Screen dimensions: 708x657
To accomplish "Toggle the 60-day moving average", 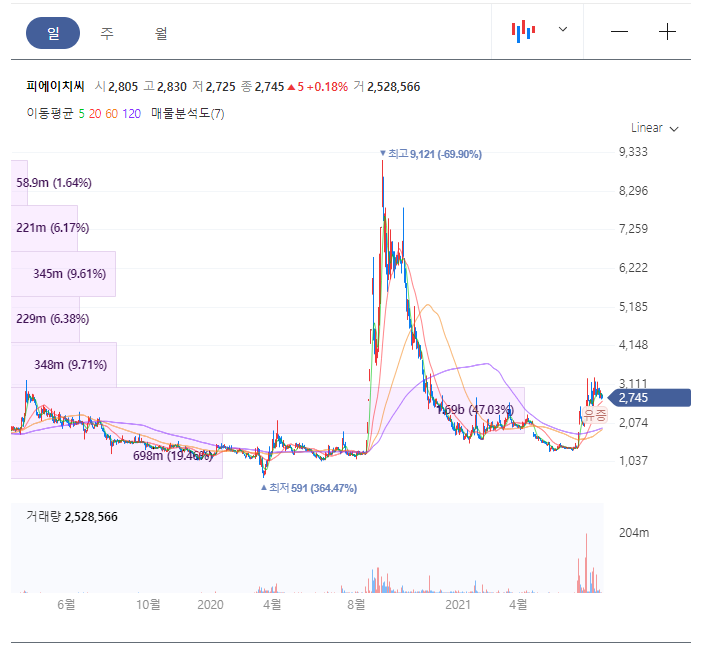I will point(112,114).
